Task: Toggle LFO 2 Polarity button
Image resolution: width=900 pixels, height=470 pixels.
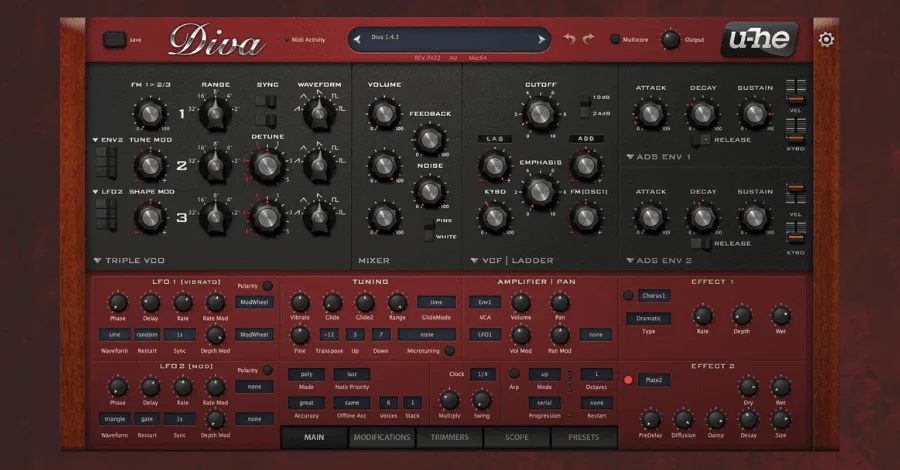Action: tap(267, 370)
